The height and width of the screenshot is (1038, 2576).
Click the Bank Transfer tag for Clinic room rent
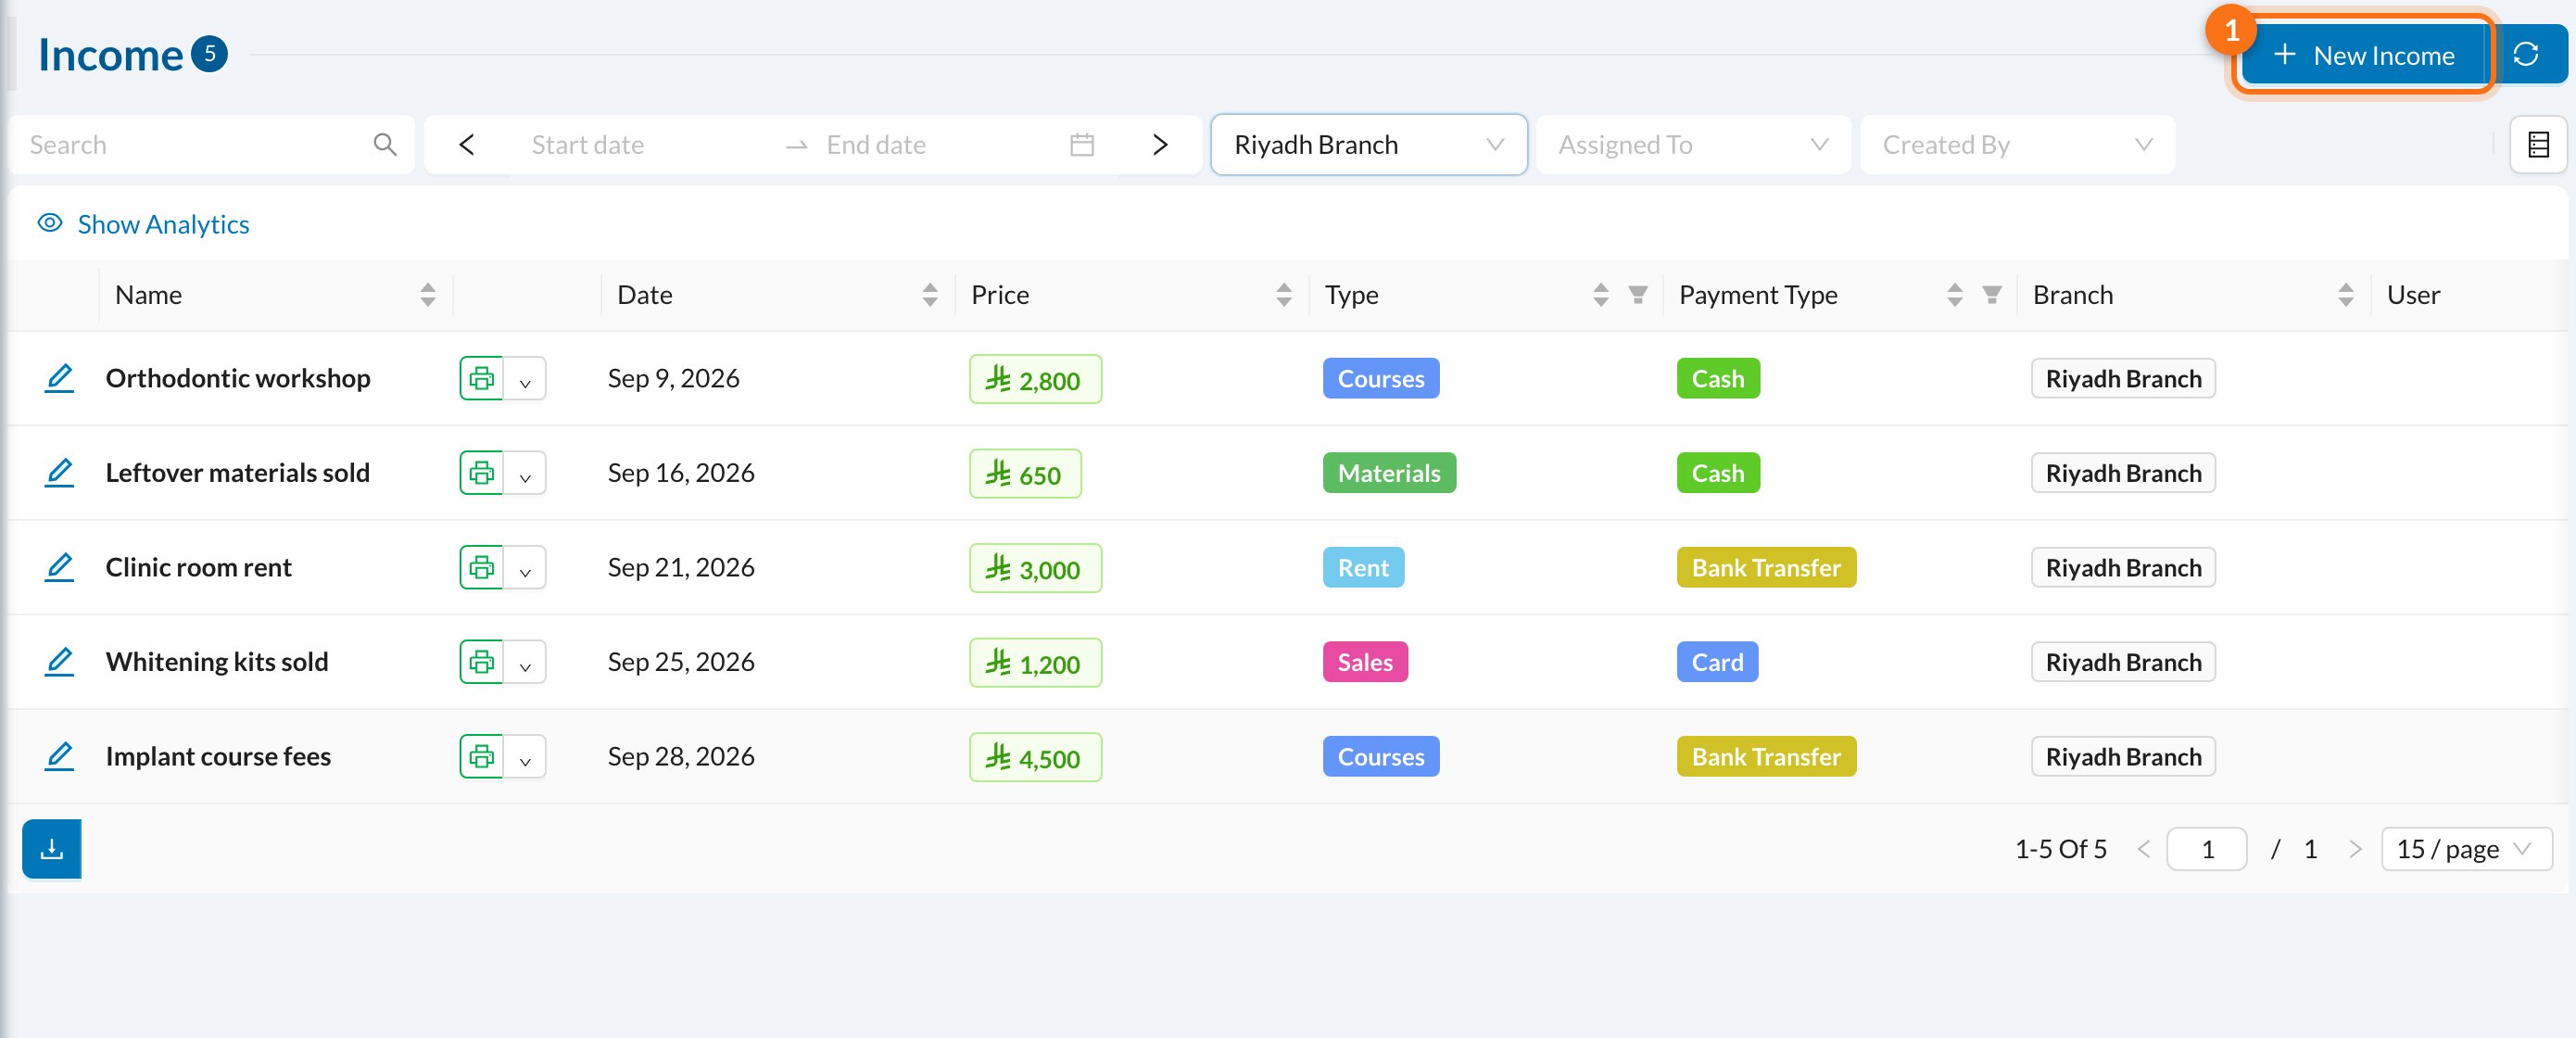tap(1765, 567)
